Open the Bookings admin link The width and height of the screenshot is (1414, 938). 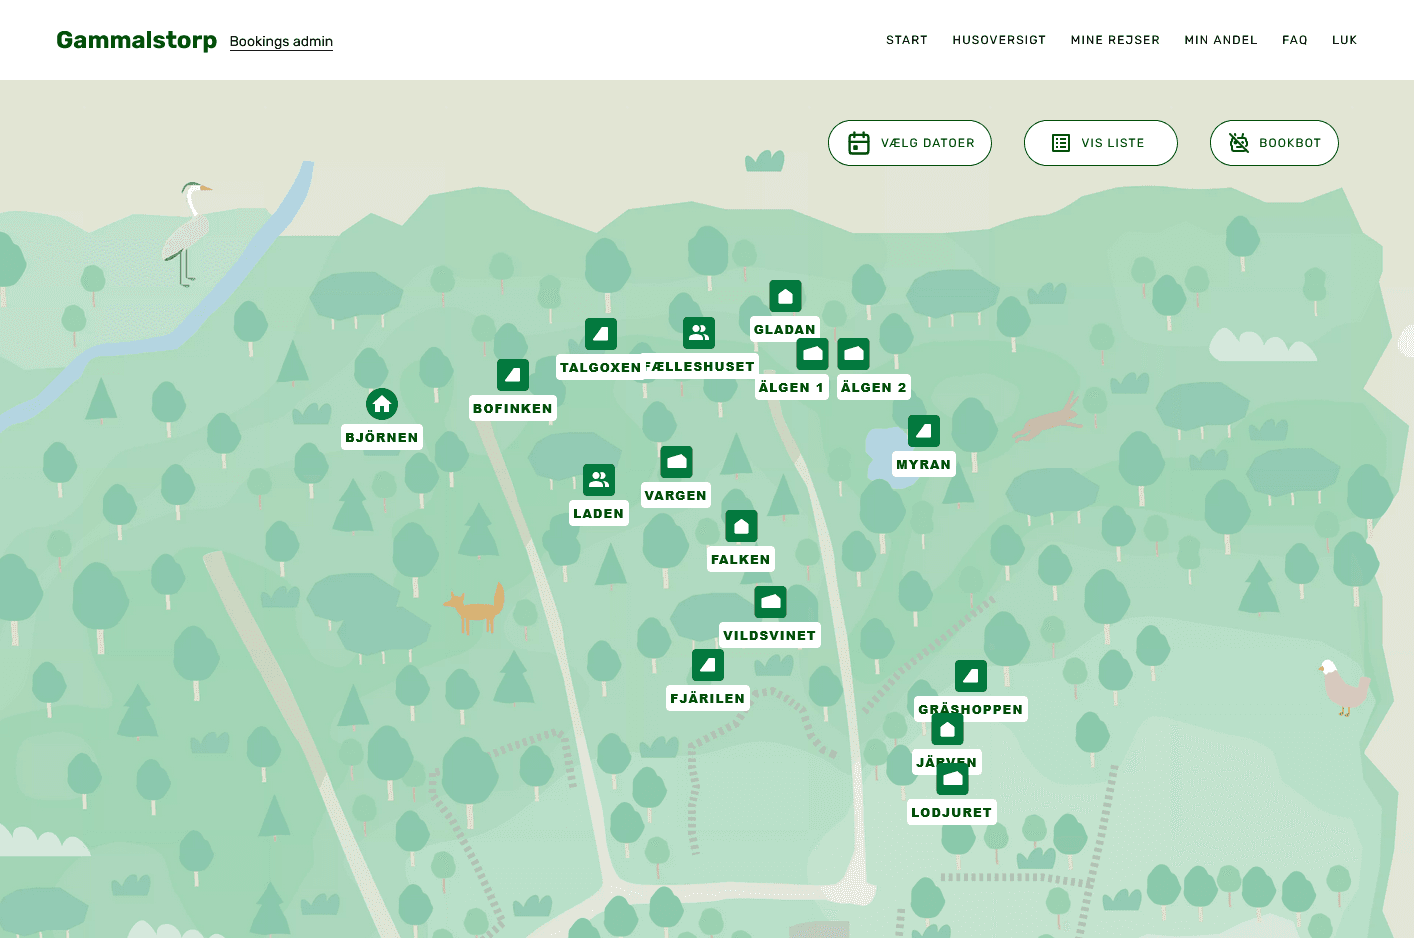tap(281, 42)
